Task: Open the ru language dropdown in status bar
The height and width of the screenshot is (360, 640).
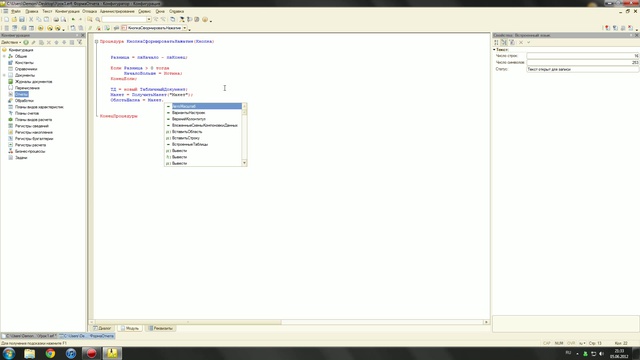Action: point(582,343)
